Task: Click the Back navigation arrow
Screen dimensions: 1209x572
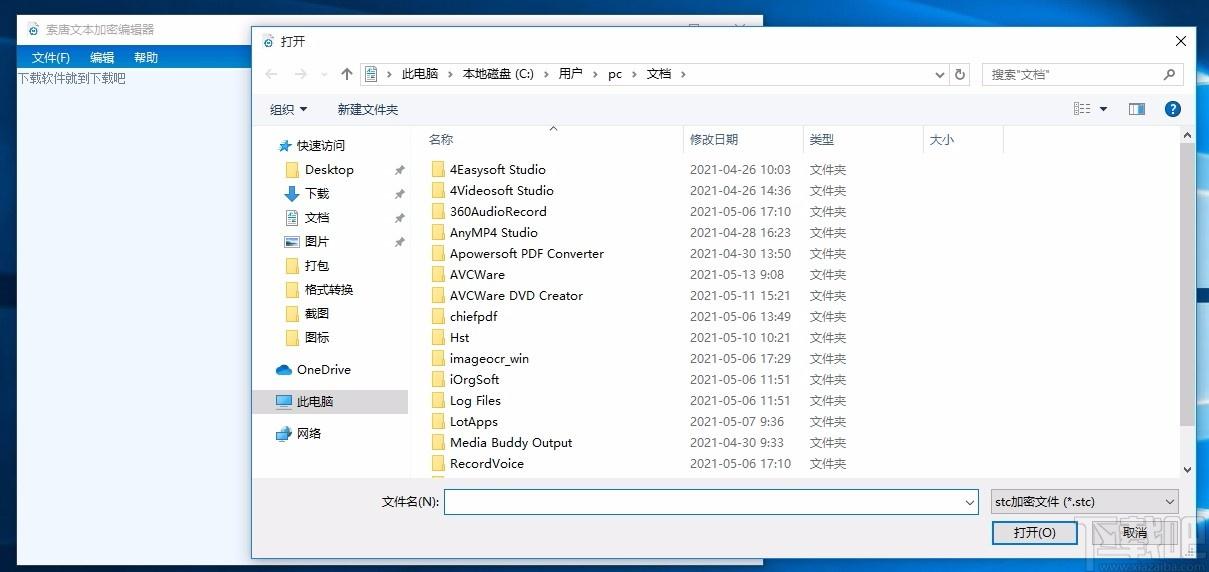Action: [271, 74]
